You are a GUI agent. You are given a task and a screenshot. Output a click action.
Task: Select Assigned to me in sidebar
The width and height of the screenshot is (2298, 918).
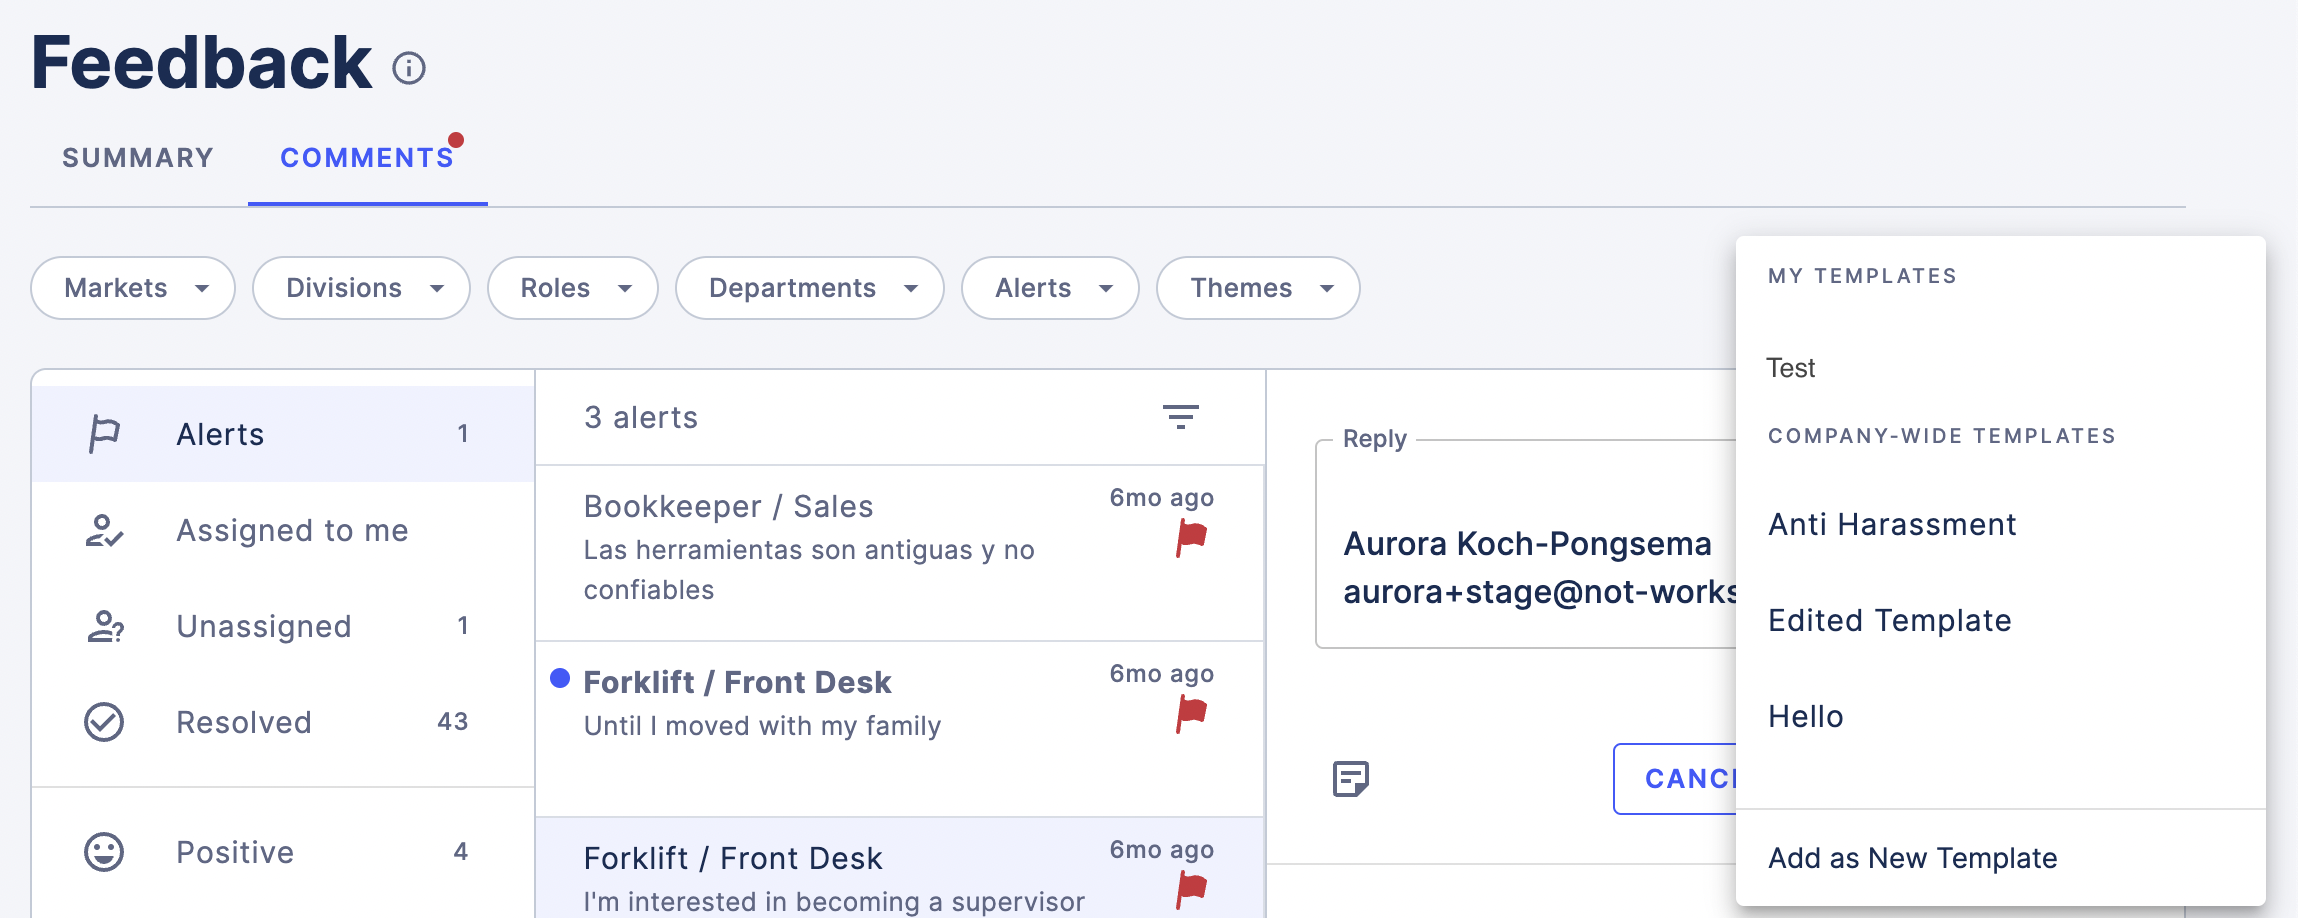(x=283, y=530)
